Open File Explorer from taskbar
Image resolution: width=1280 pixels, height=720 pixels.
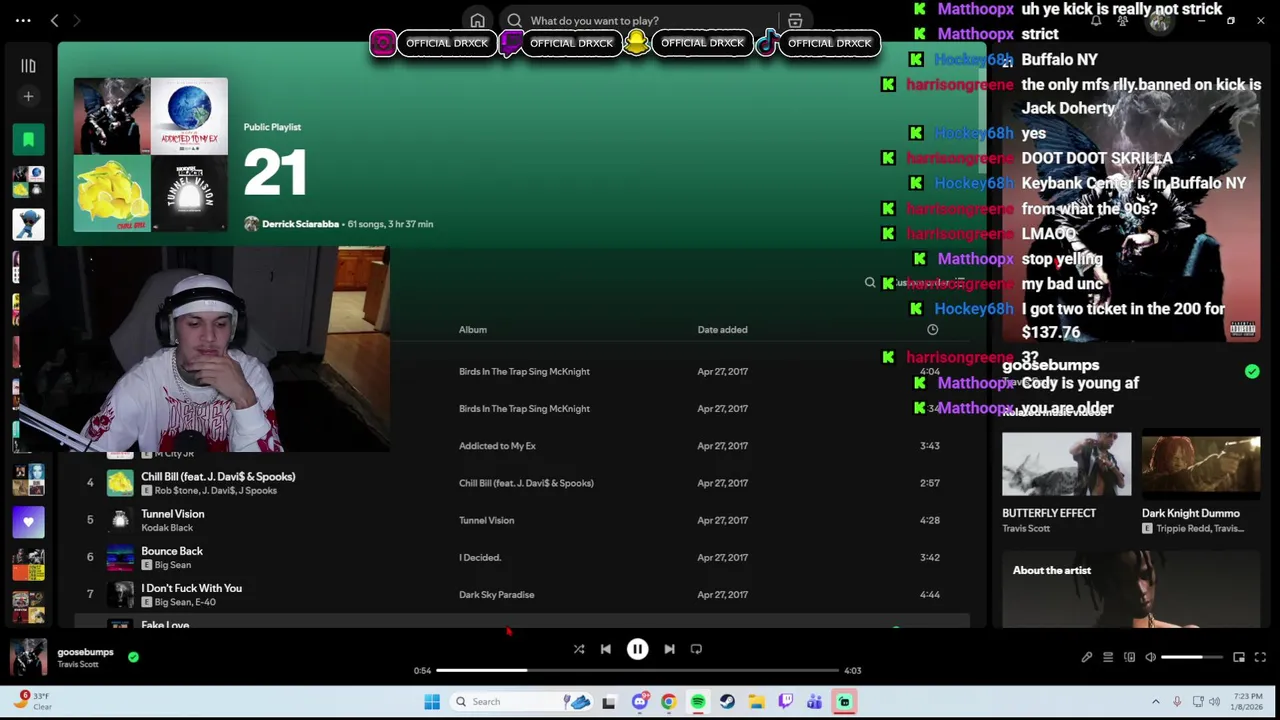coord(757,702)
